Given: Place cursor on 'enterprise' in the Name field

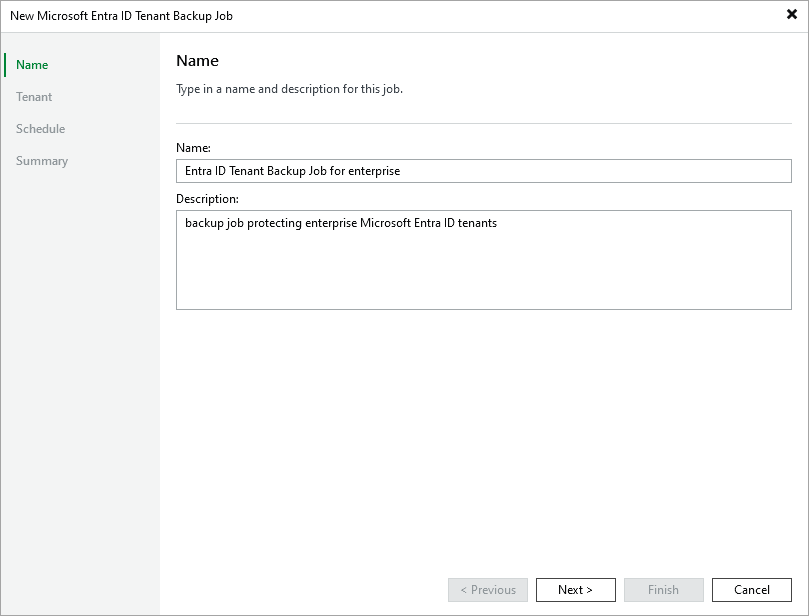Looking at the screenshot, I should [x=374, y=171].
